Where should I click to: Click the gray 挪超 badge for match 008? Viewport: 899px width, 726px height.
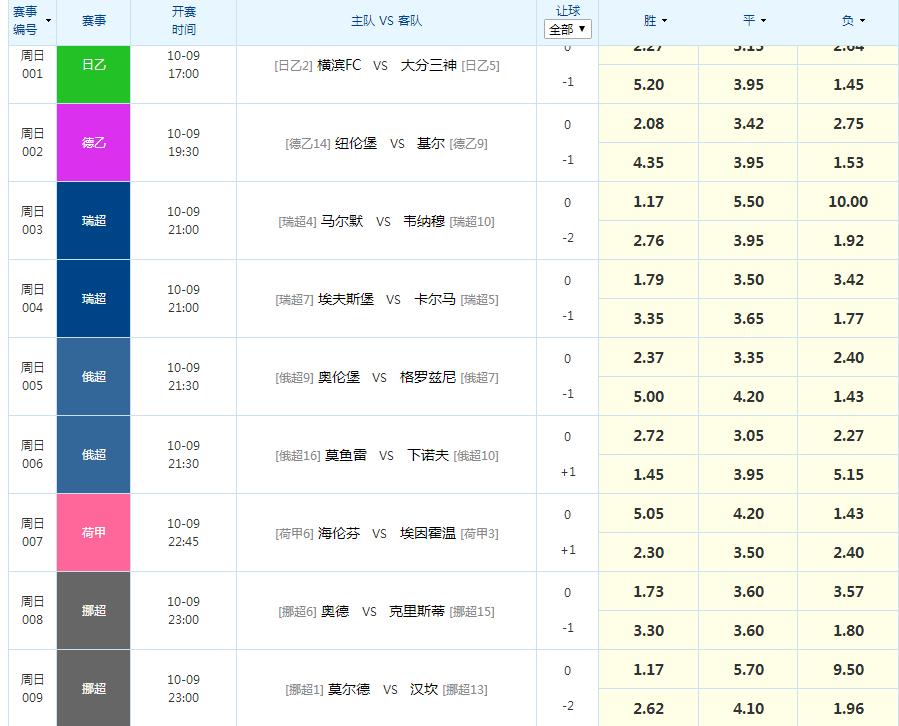(x=95, y=610)
